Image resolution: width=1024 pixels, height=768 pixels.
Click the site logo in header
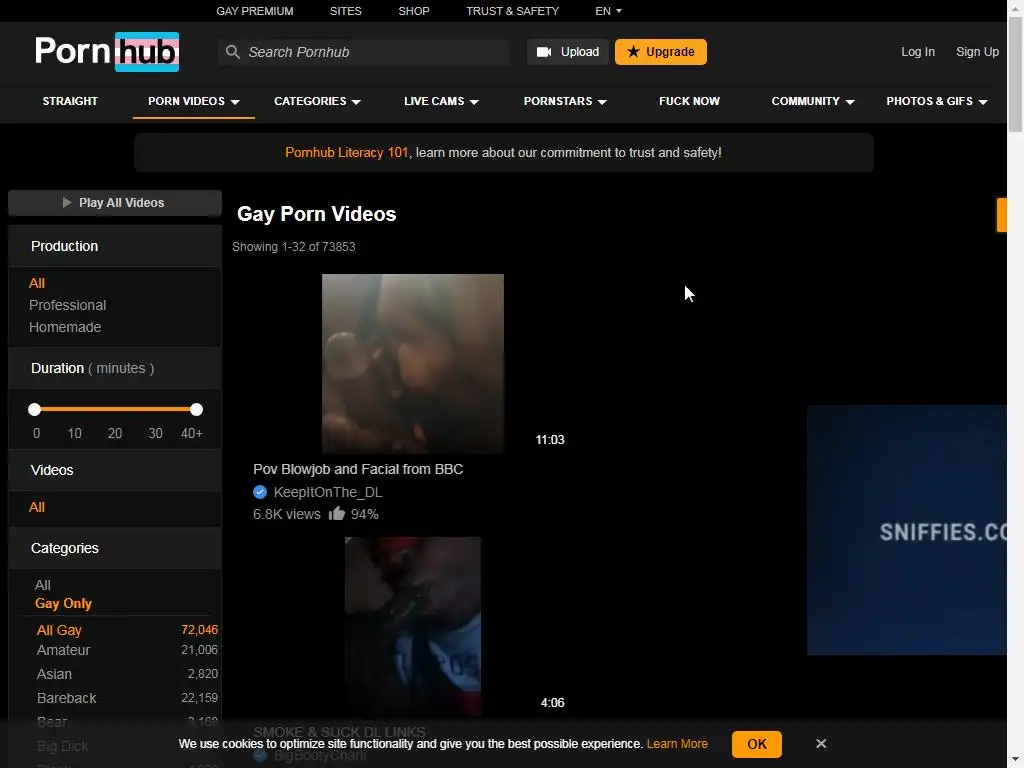point(107,52)
